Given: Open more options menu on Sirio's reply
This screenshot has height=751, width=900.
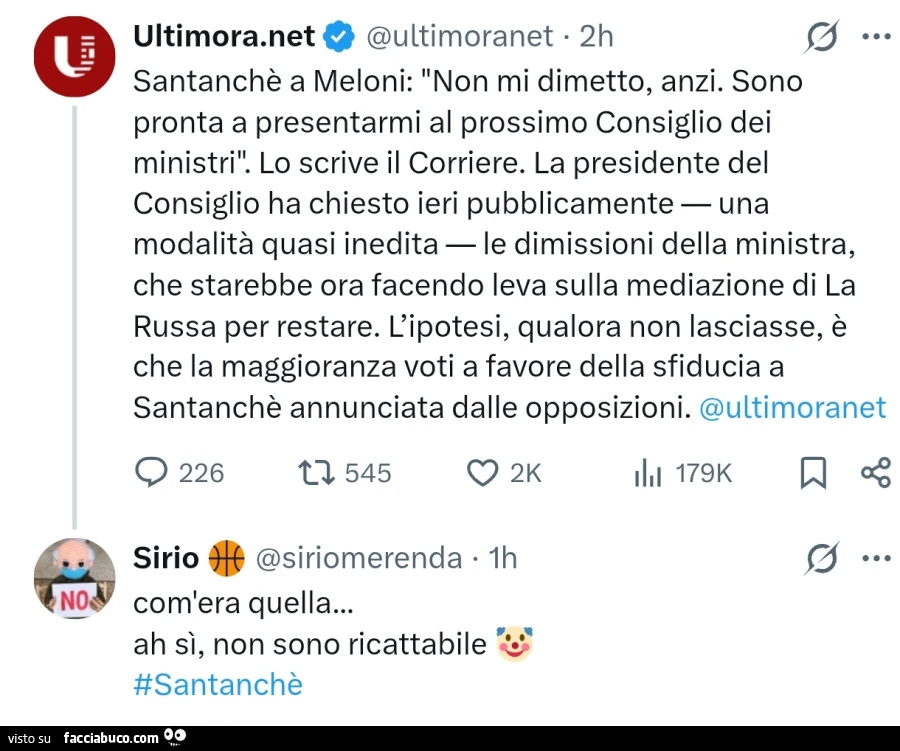Looking at the screenshot, I should pos(876,558).
